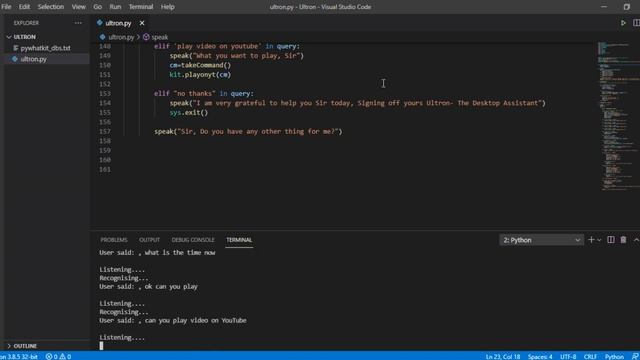This screenshot has height=360, width=640.
Task: Click the cm=takeCommand() code line
Action: (200, 65)
